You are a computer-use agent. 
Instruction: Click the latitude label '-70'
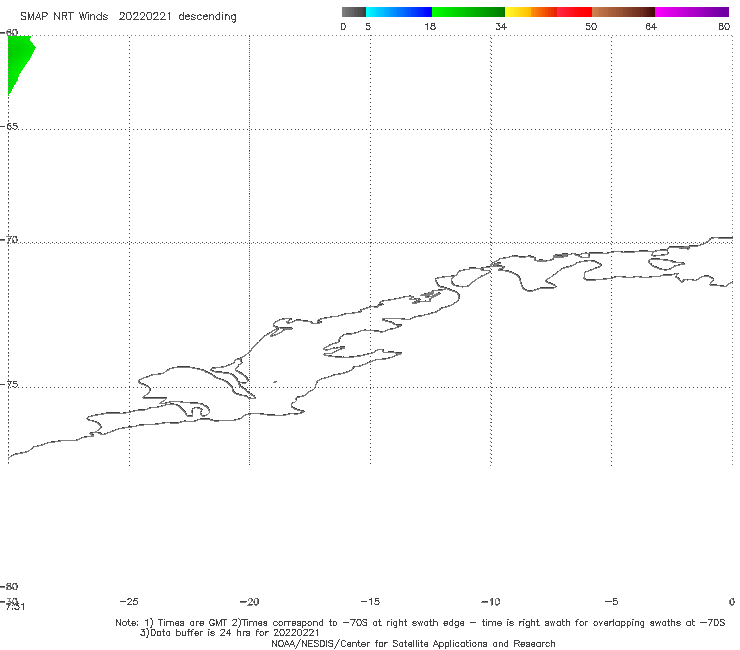pyautogui.click(x=9, y=240)
